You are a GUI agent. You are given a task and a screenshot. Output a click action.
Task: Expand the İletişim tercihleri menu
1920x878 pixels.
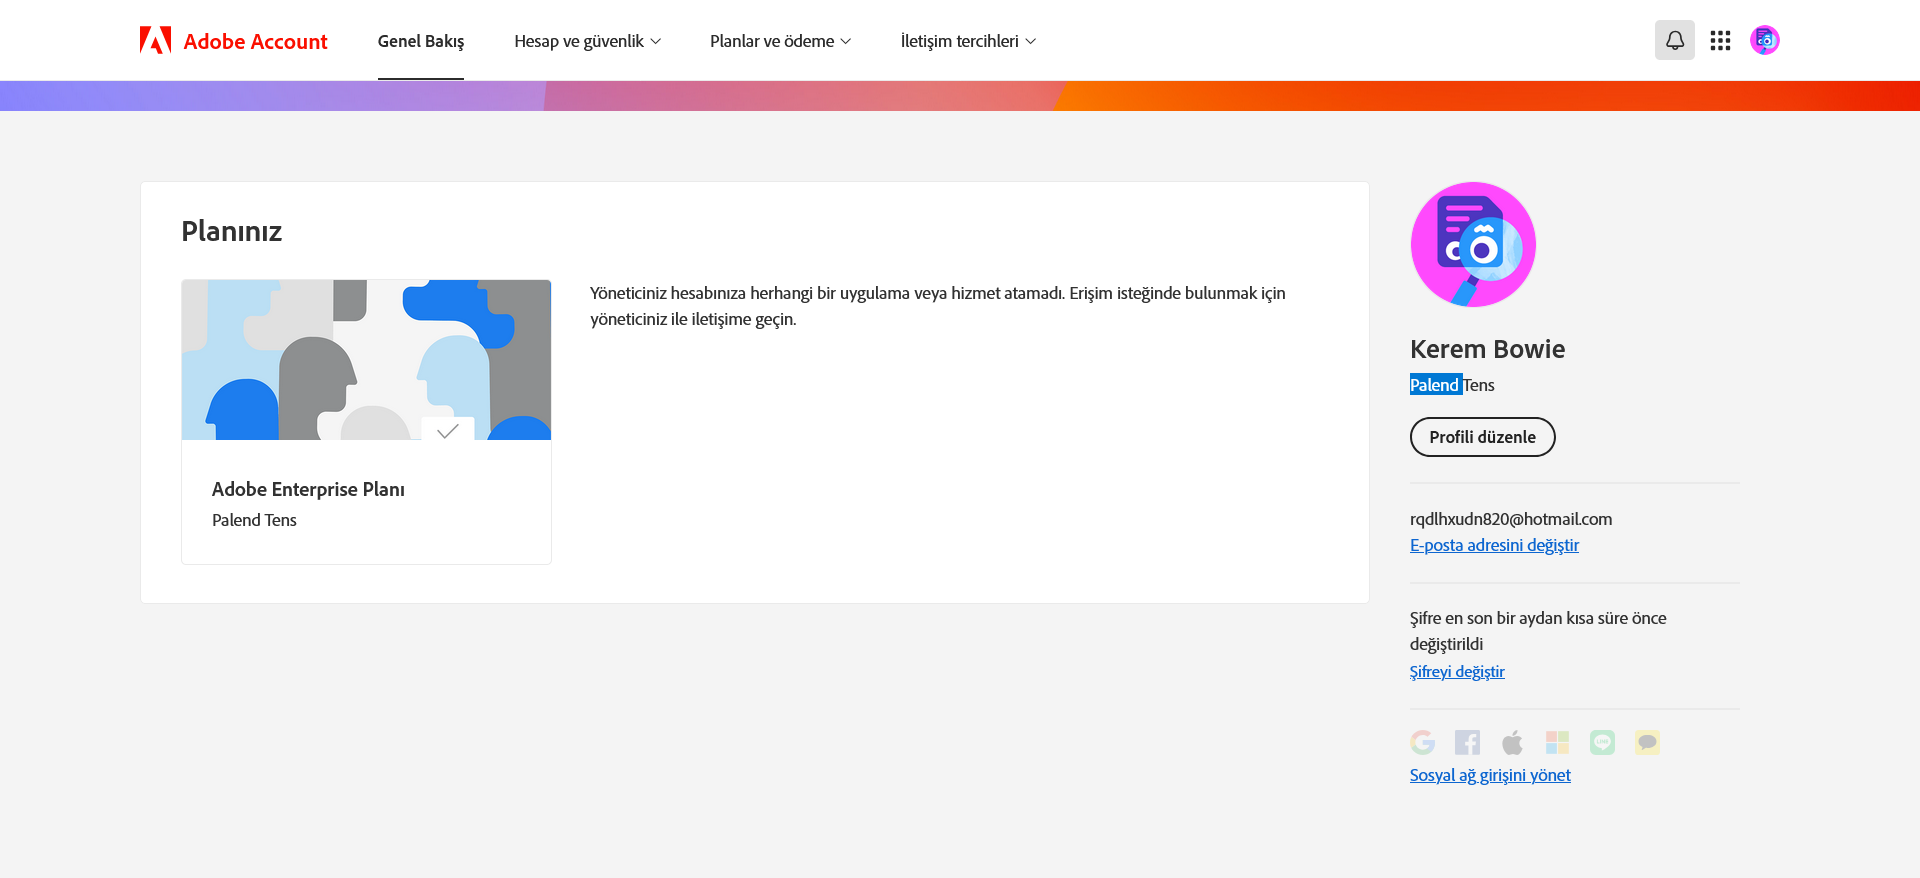coord(968,41)
